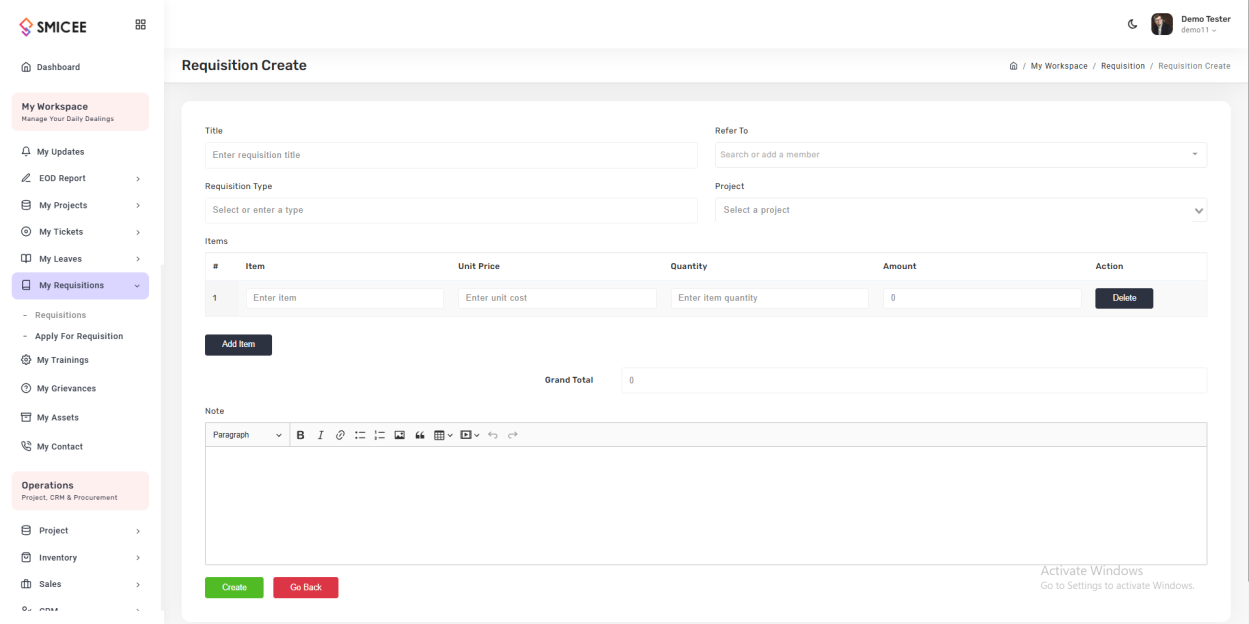Image resolution: width=1249 pixels, height=624 pixels.
Task: Open the Demo Tester user avatar
Action: click(x=1162, y=24)
